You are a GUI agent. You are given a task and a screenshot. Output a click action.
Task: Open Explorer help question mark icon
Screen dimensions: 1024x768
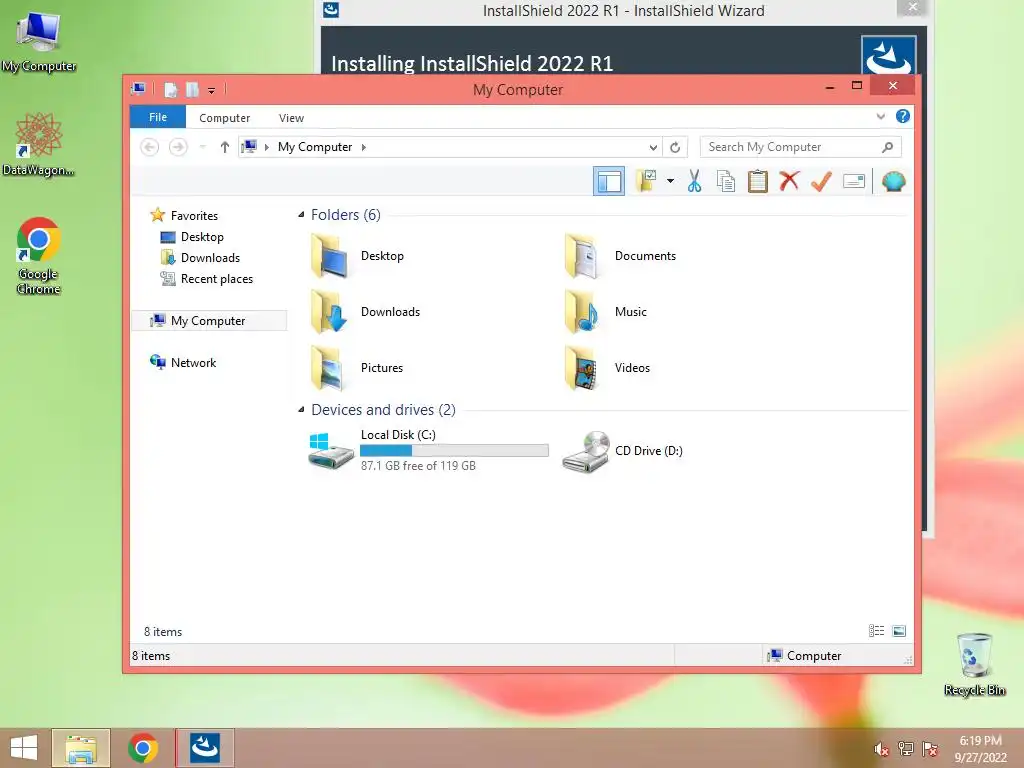pos(903,116)
